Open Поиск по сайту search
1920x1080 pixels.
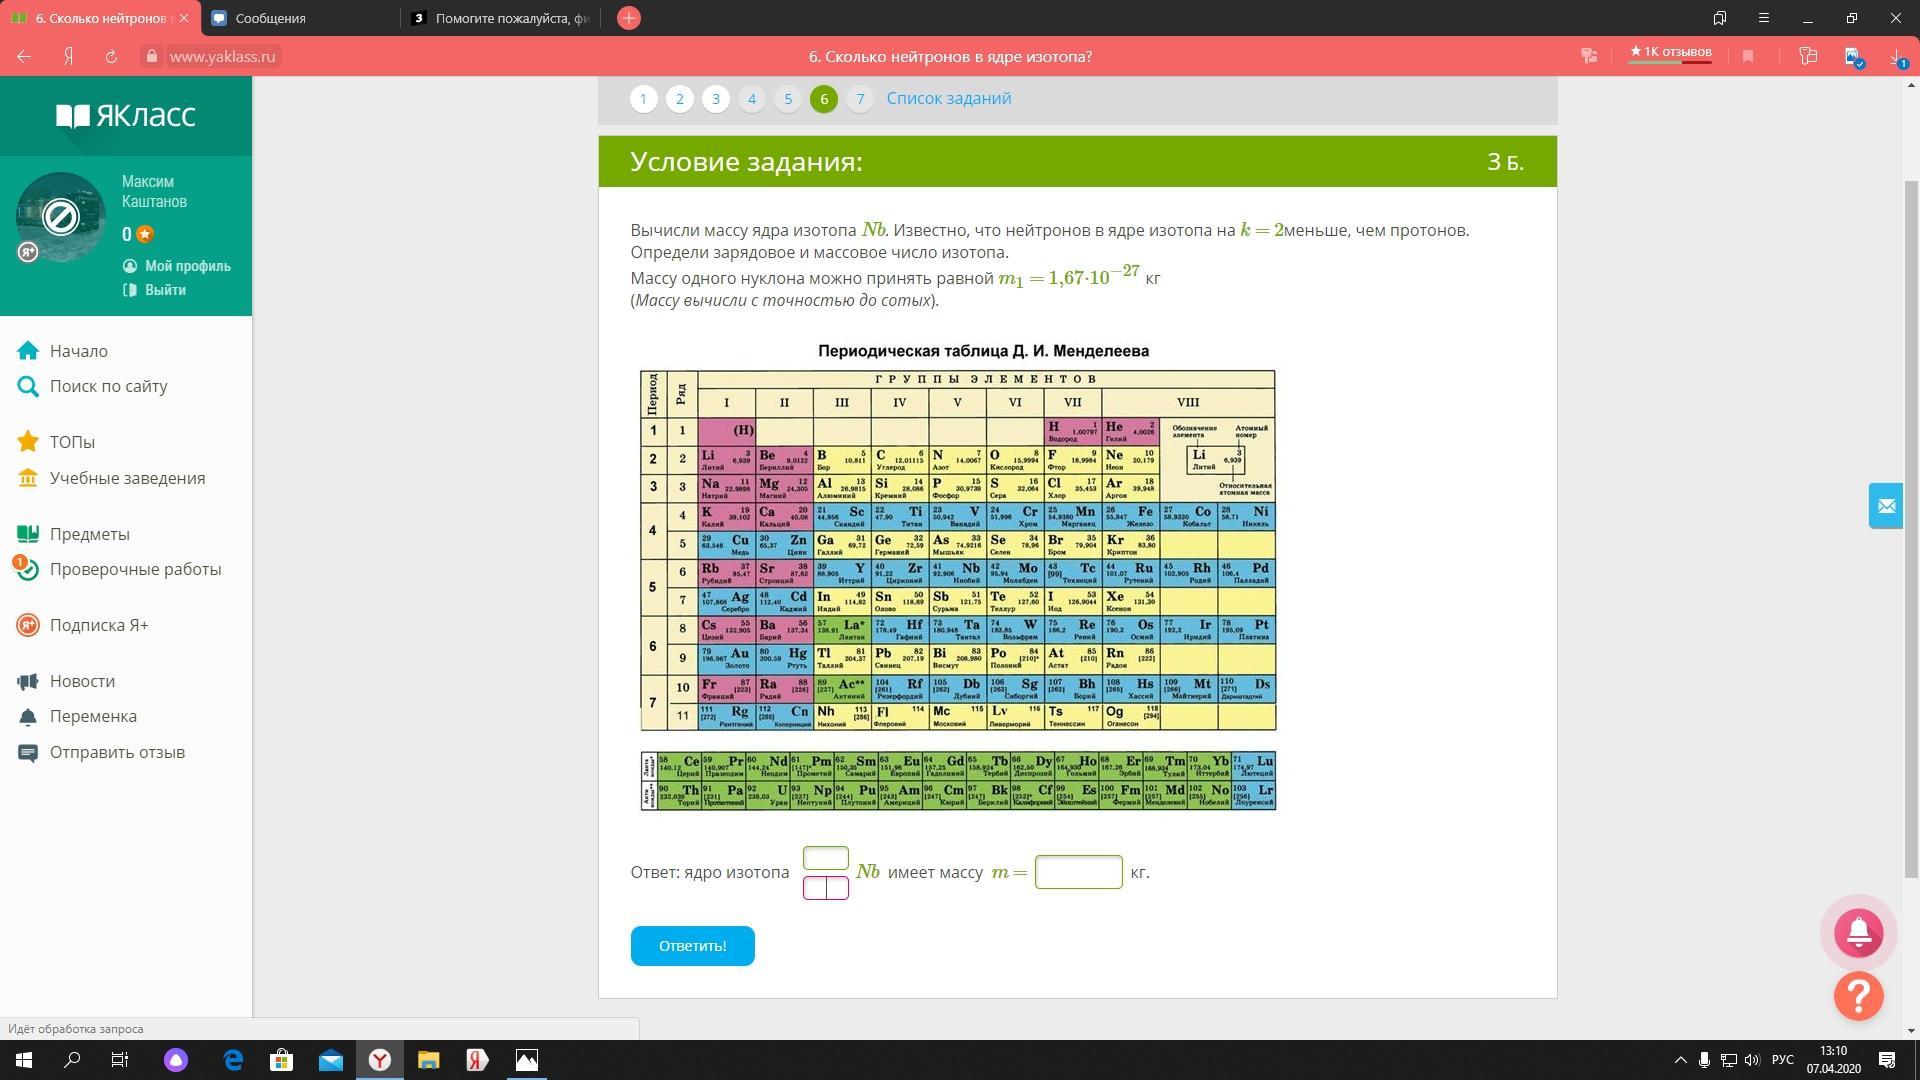click(x=108, y=386)
